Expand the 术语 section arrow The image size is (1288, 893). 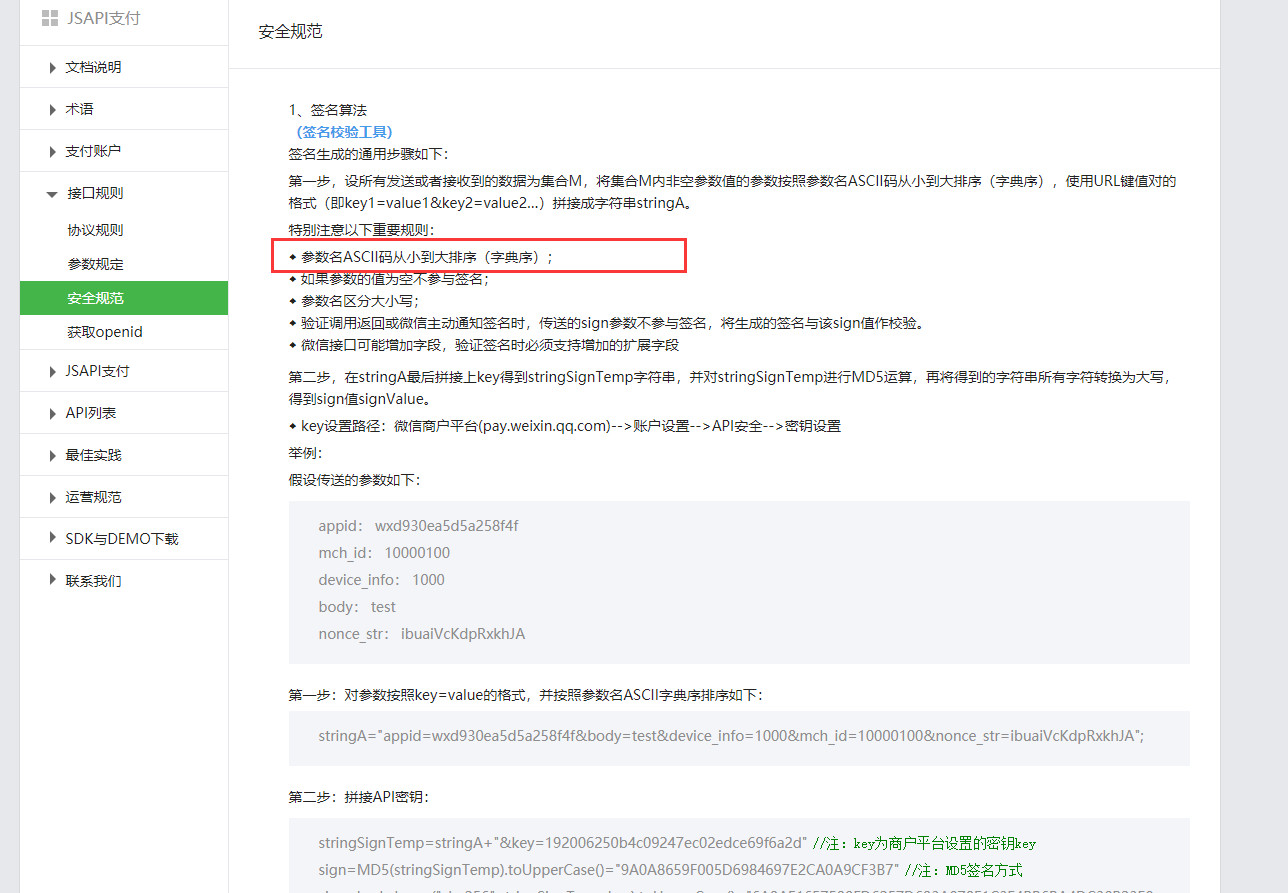(x=52, y=110)
